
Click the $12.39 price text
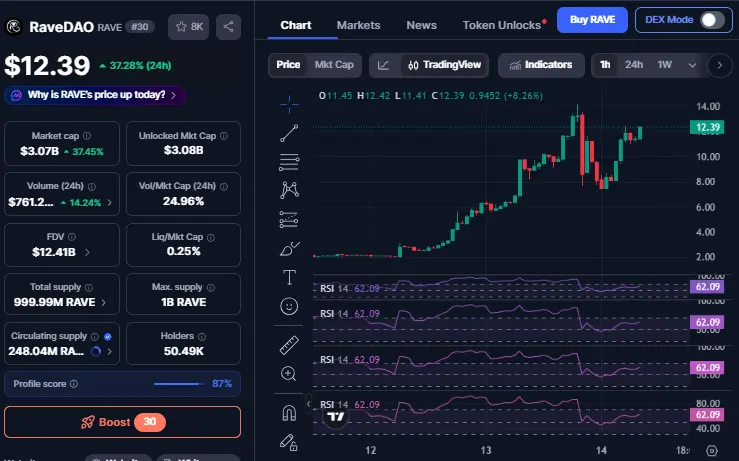[47, 66]
